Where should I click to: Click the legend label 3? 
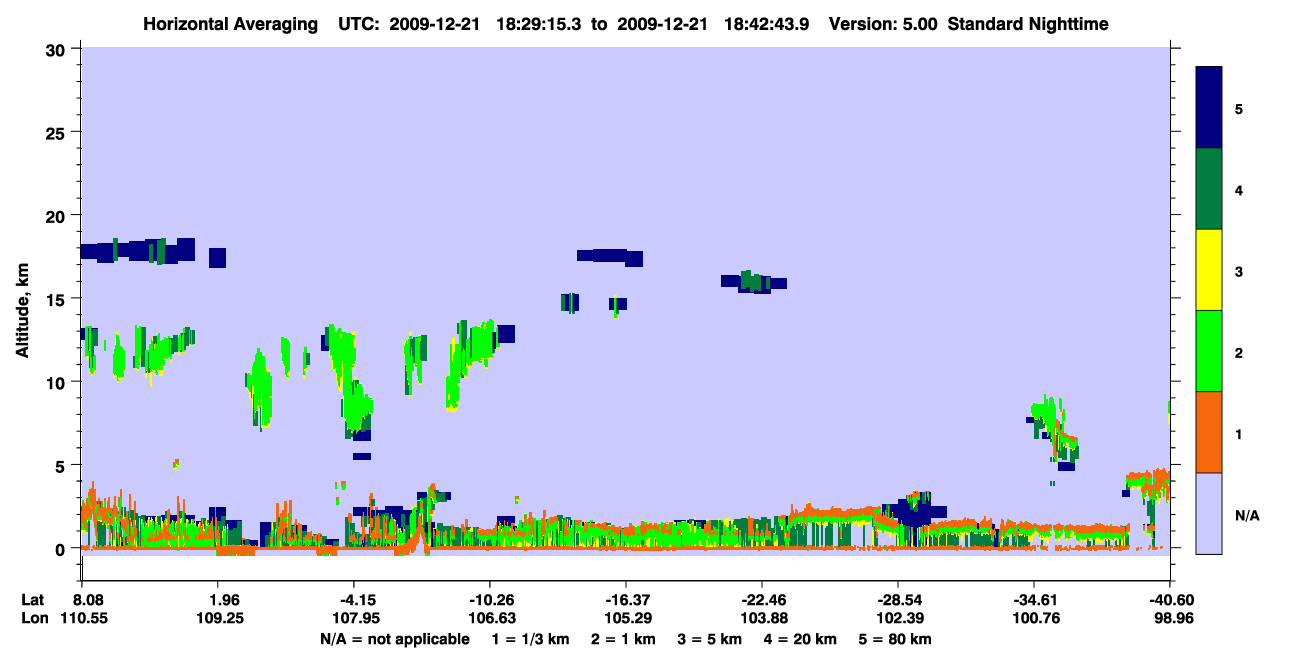coord(1239,271)
